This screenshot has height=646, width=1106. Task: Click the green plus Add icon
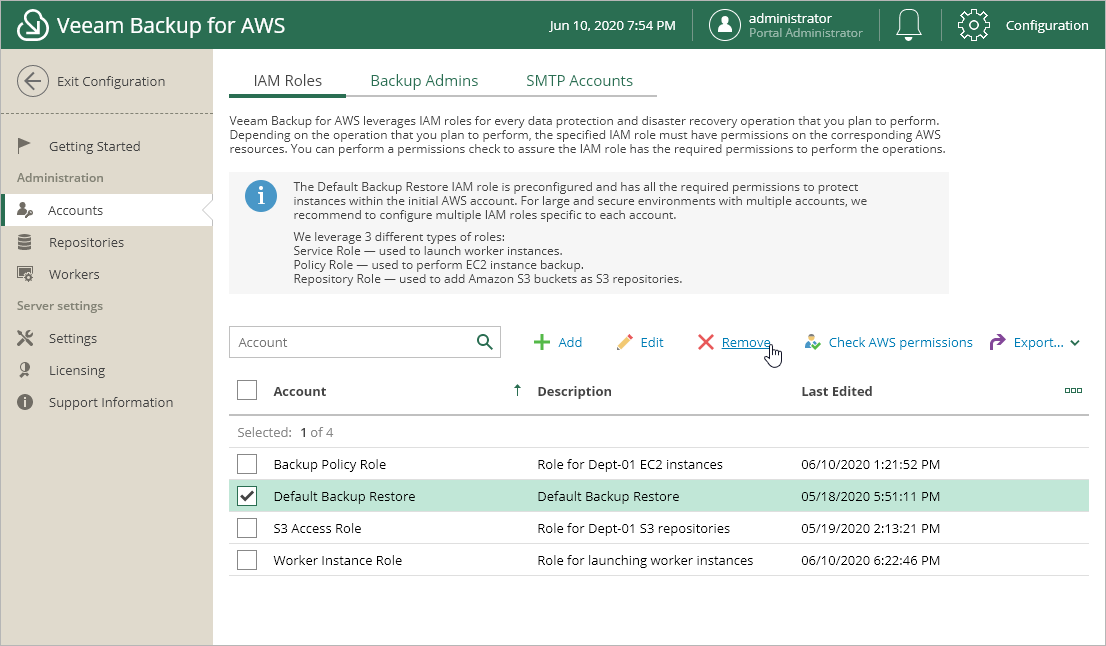542,342
